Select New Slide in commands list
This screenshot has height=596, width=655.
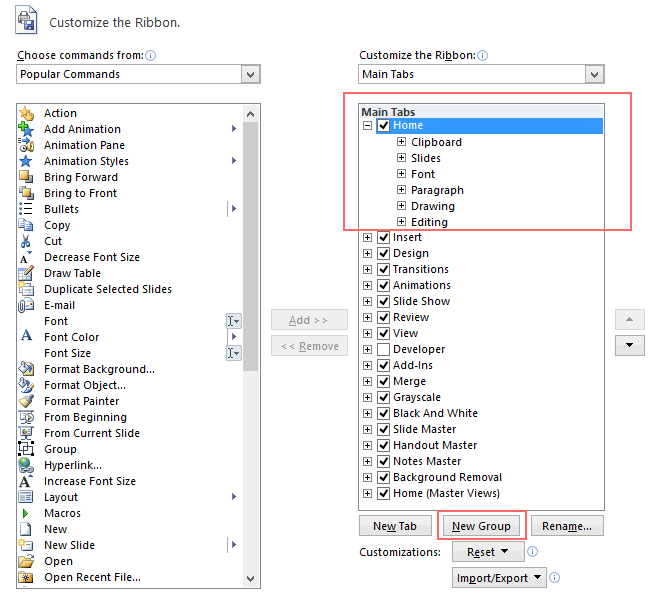[x=69, y=545]
